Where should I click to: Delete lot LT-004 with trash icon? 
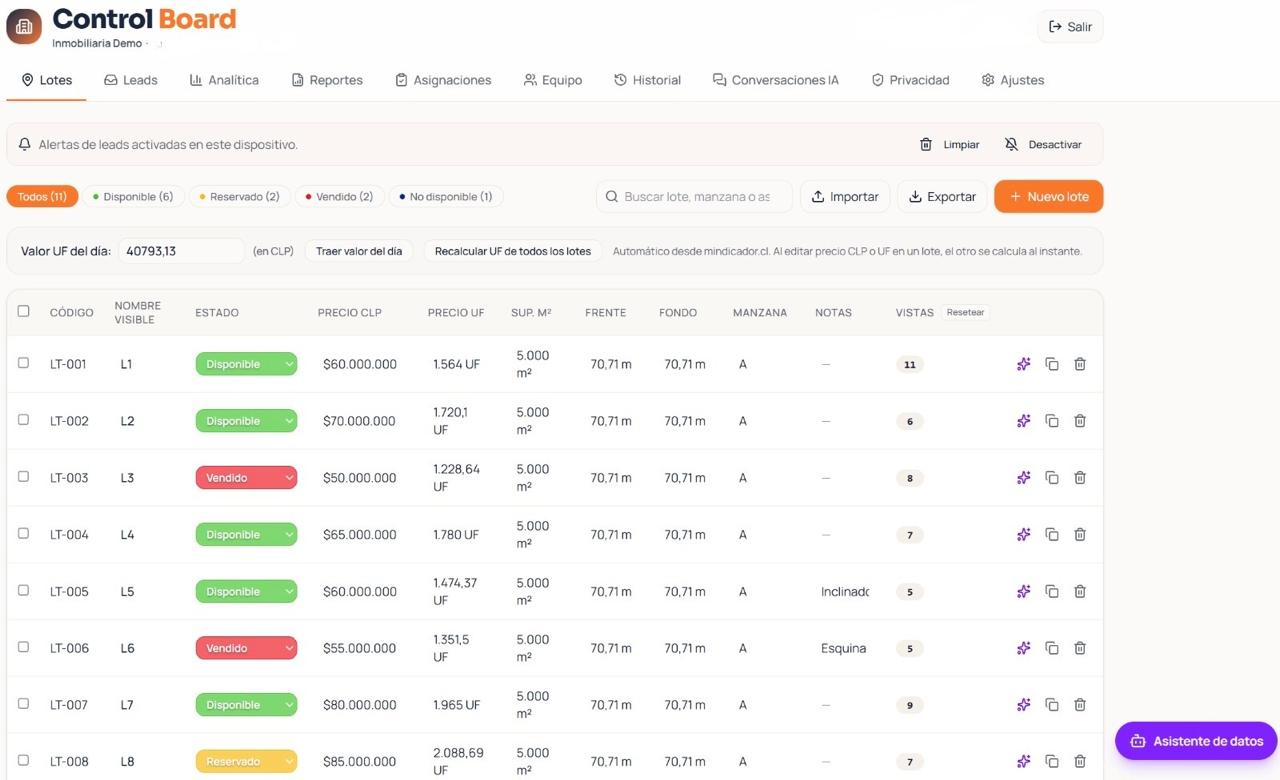pos(1080,535)
